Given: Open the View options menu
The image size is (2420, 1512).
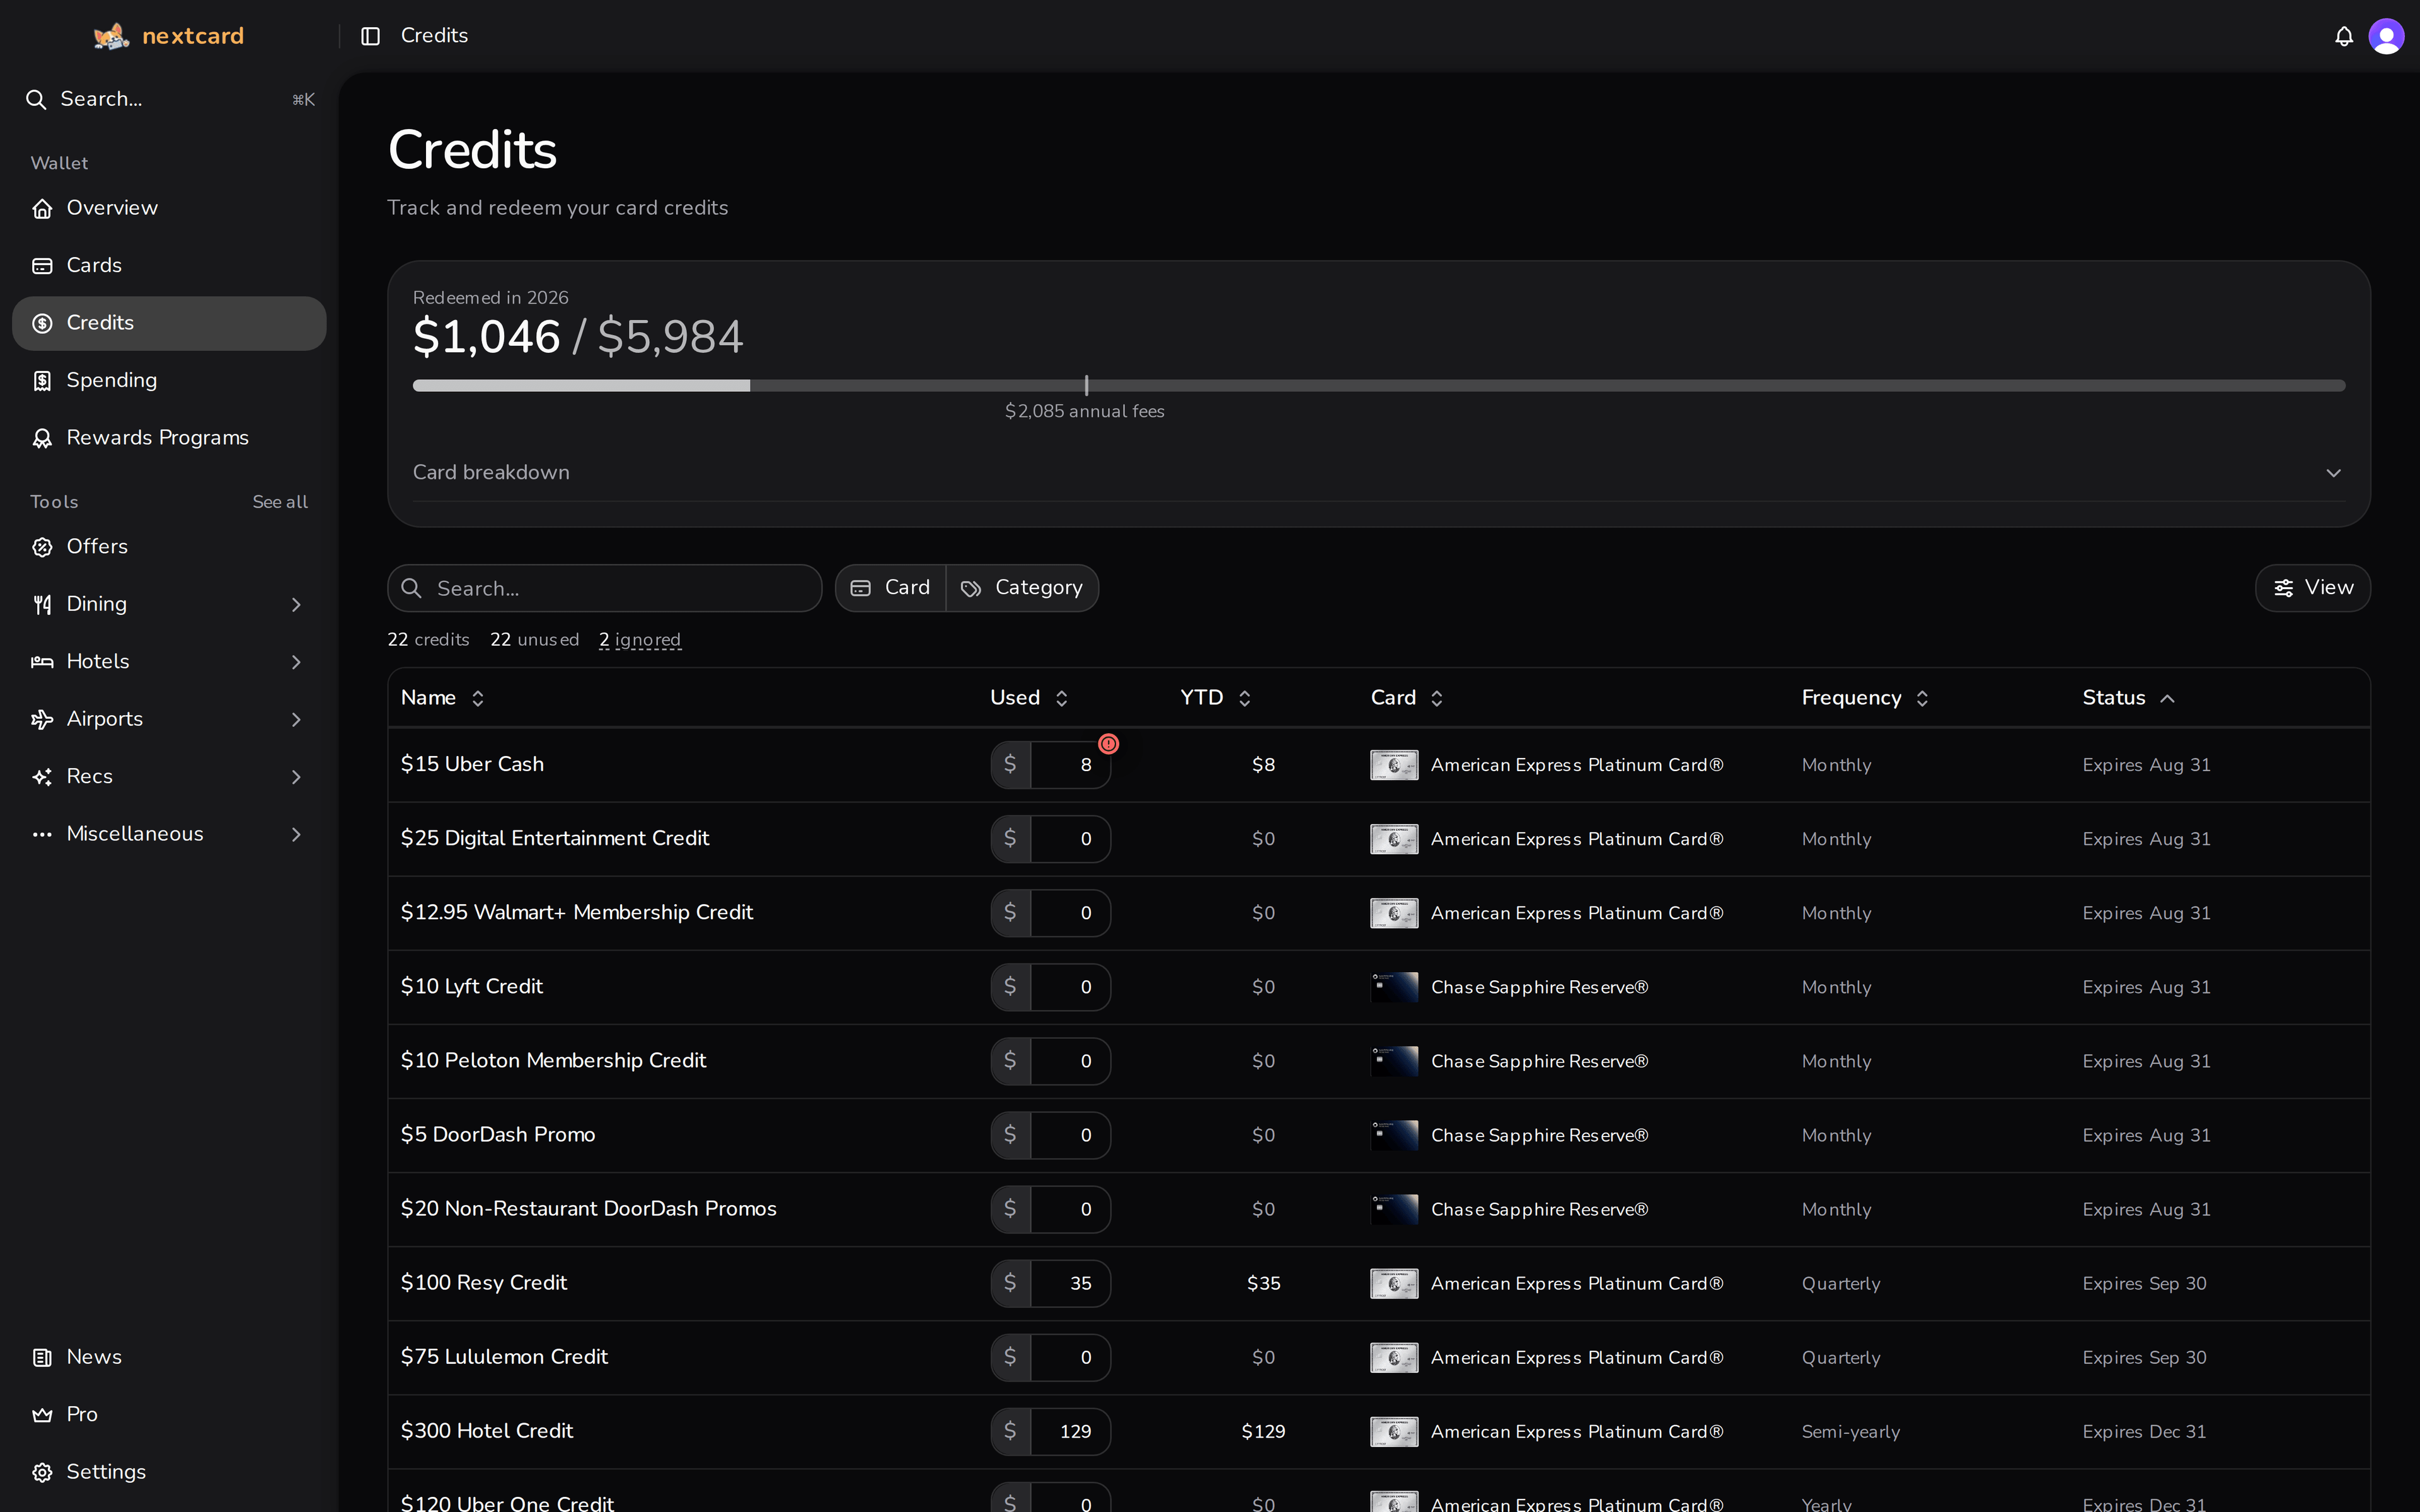Looking at the screenshot, I should click(x=2312, y=588).
